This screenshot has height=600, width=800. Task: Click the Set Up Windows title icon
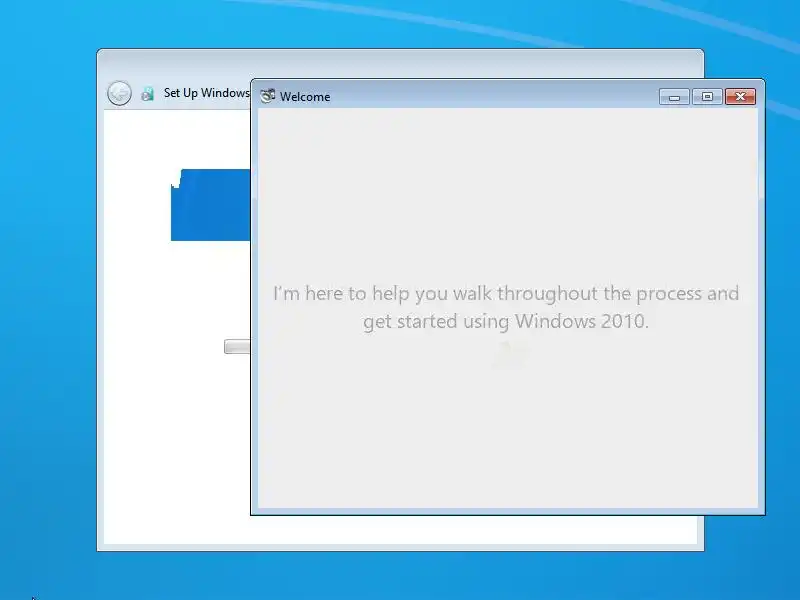pos(147,93)
